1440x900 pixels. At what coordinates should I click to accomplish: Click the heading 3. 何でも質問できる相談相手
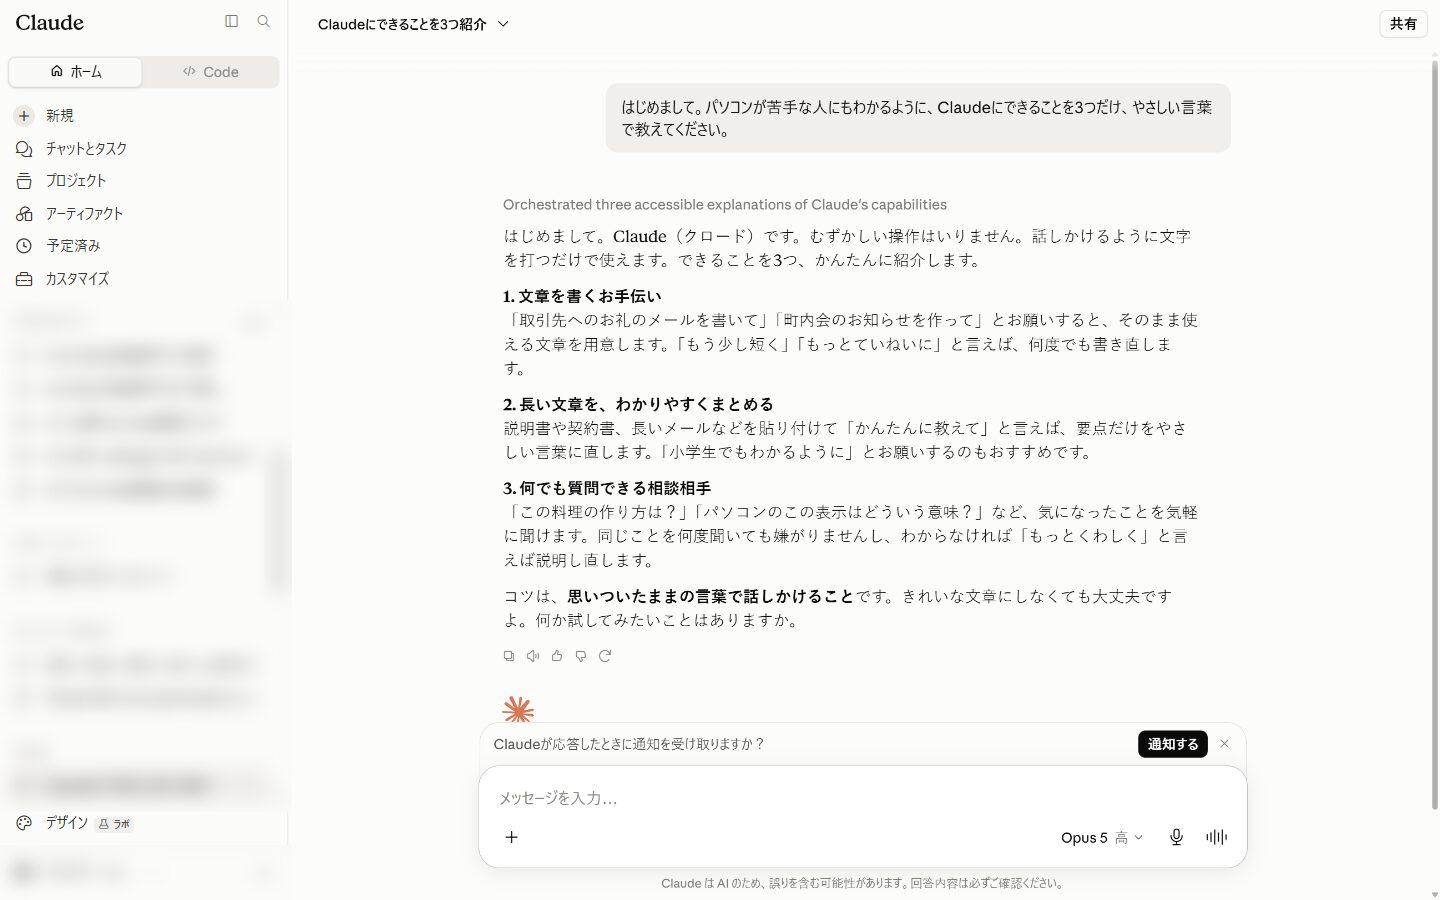pyautogui.click(x=607, y=488)
